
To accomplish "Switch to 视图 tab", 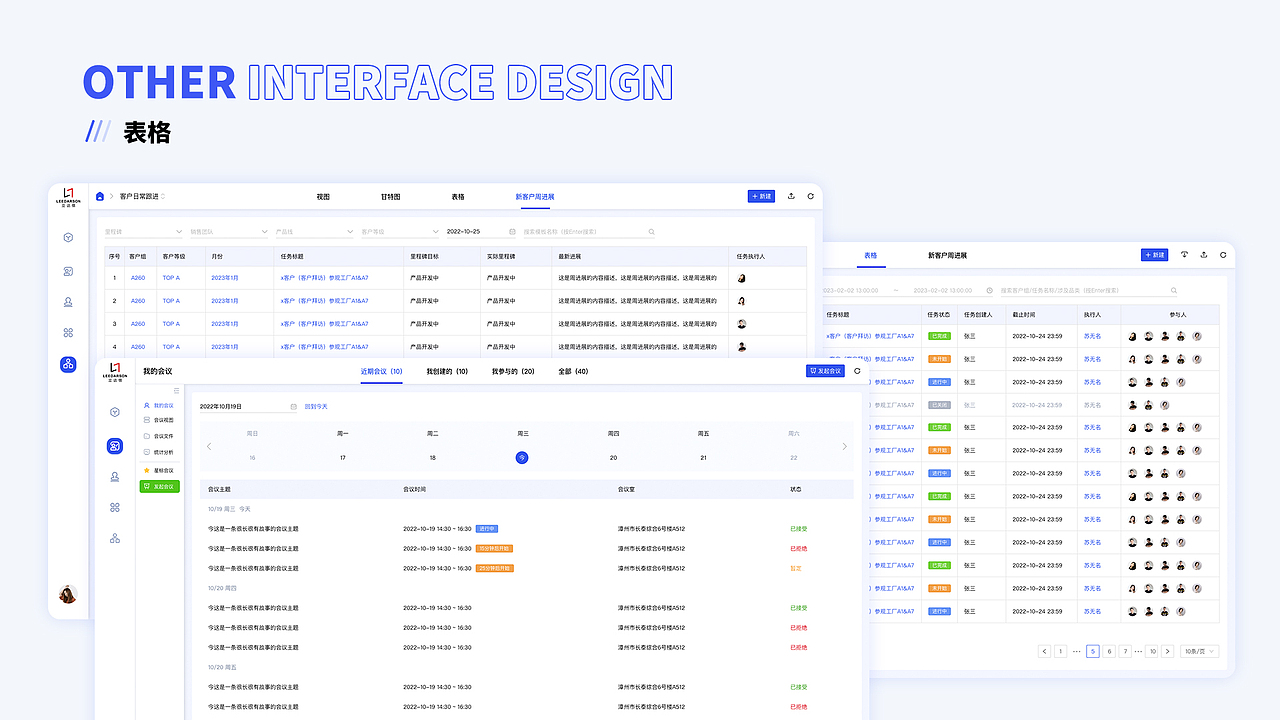I will (323, 197).
